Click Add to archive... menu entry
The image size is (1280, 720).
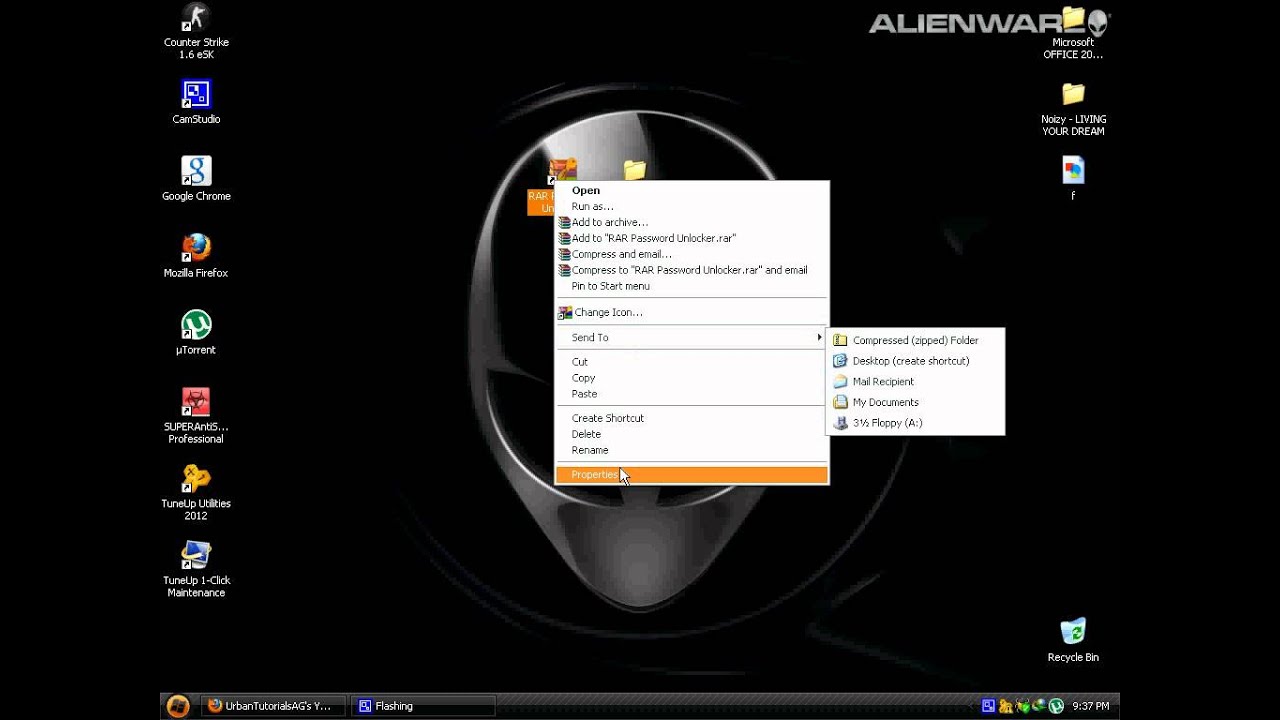tap(692, 222)
